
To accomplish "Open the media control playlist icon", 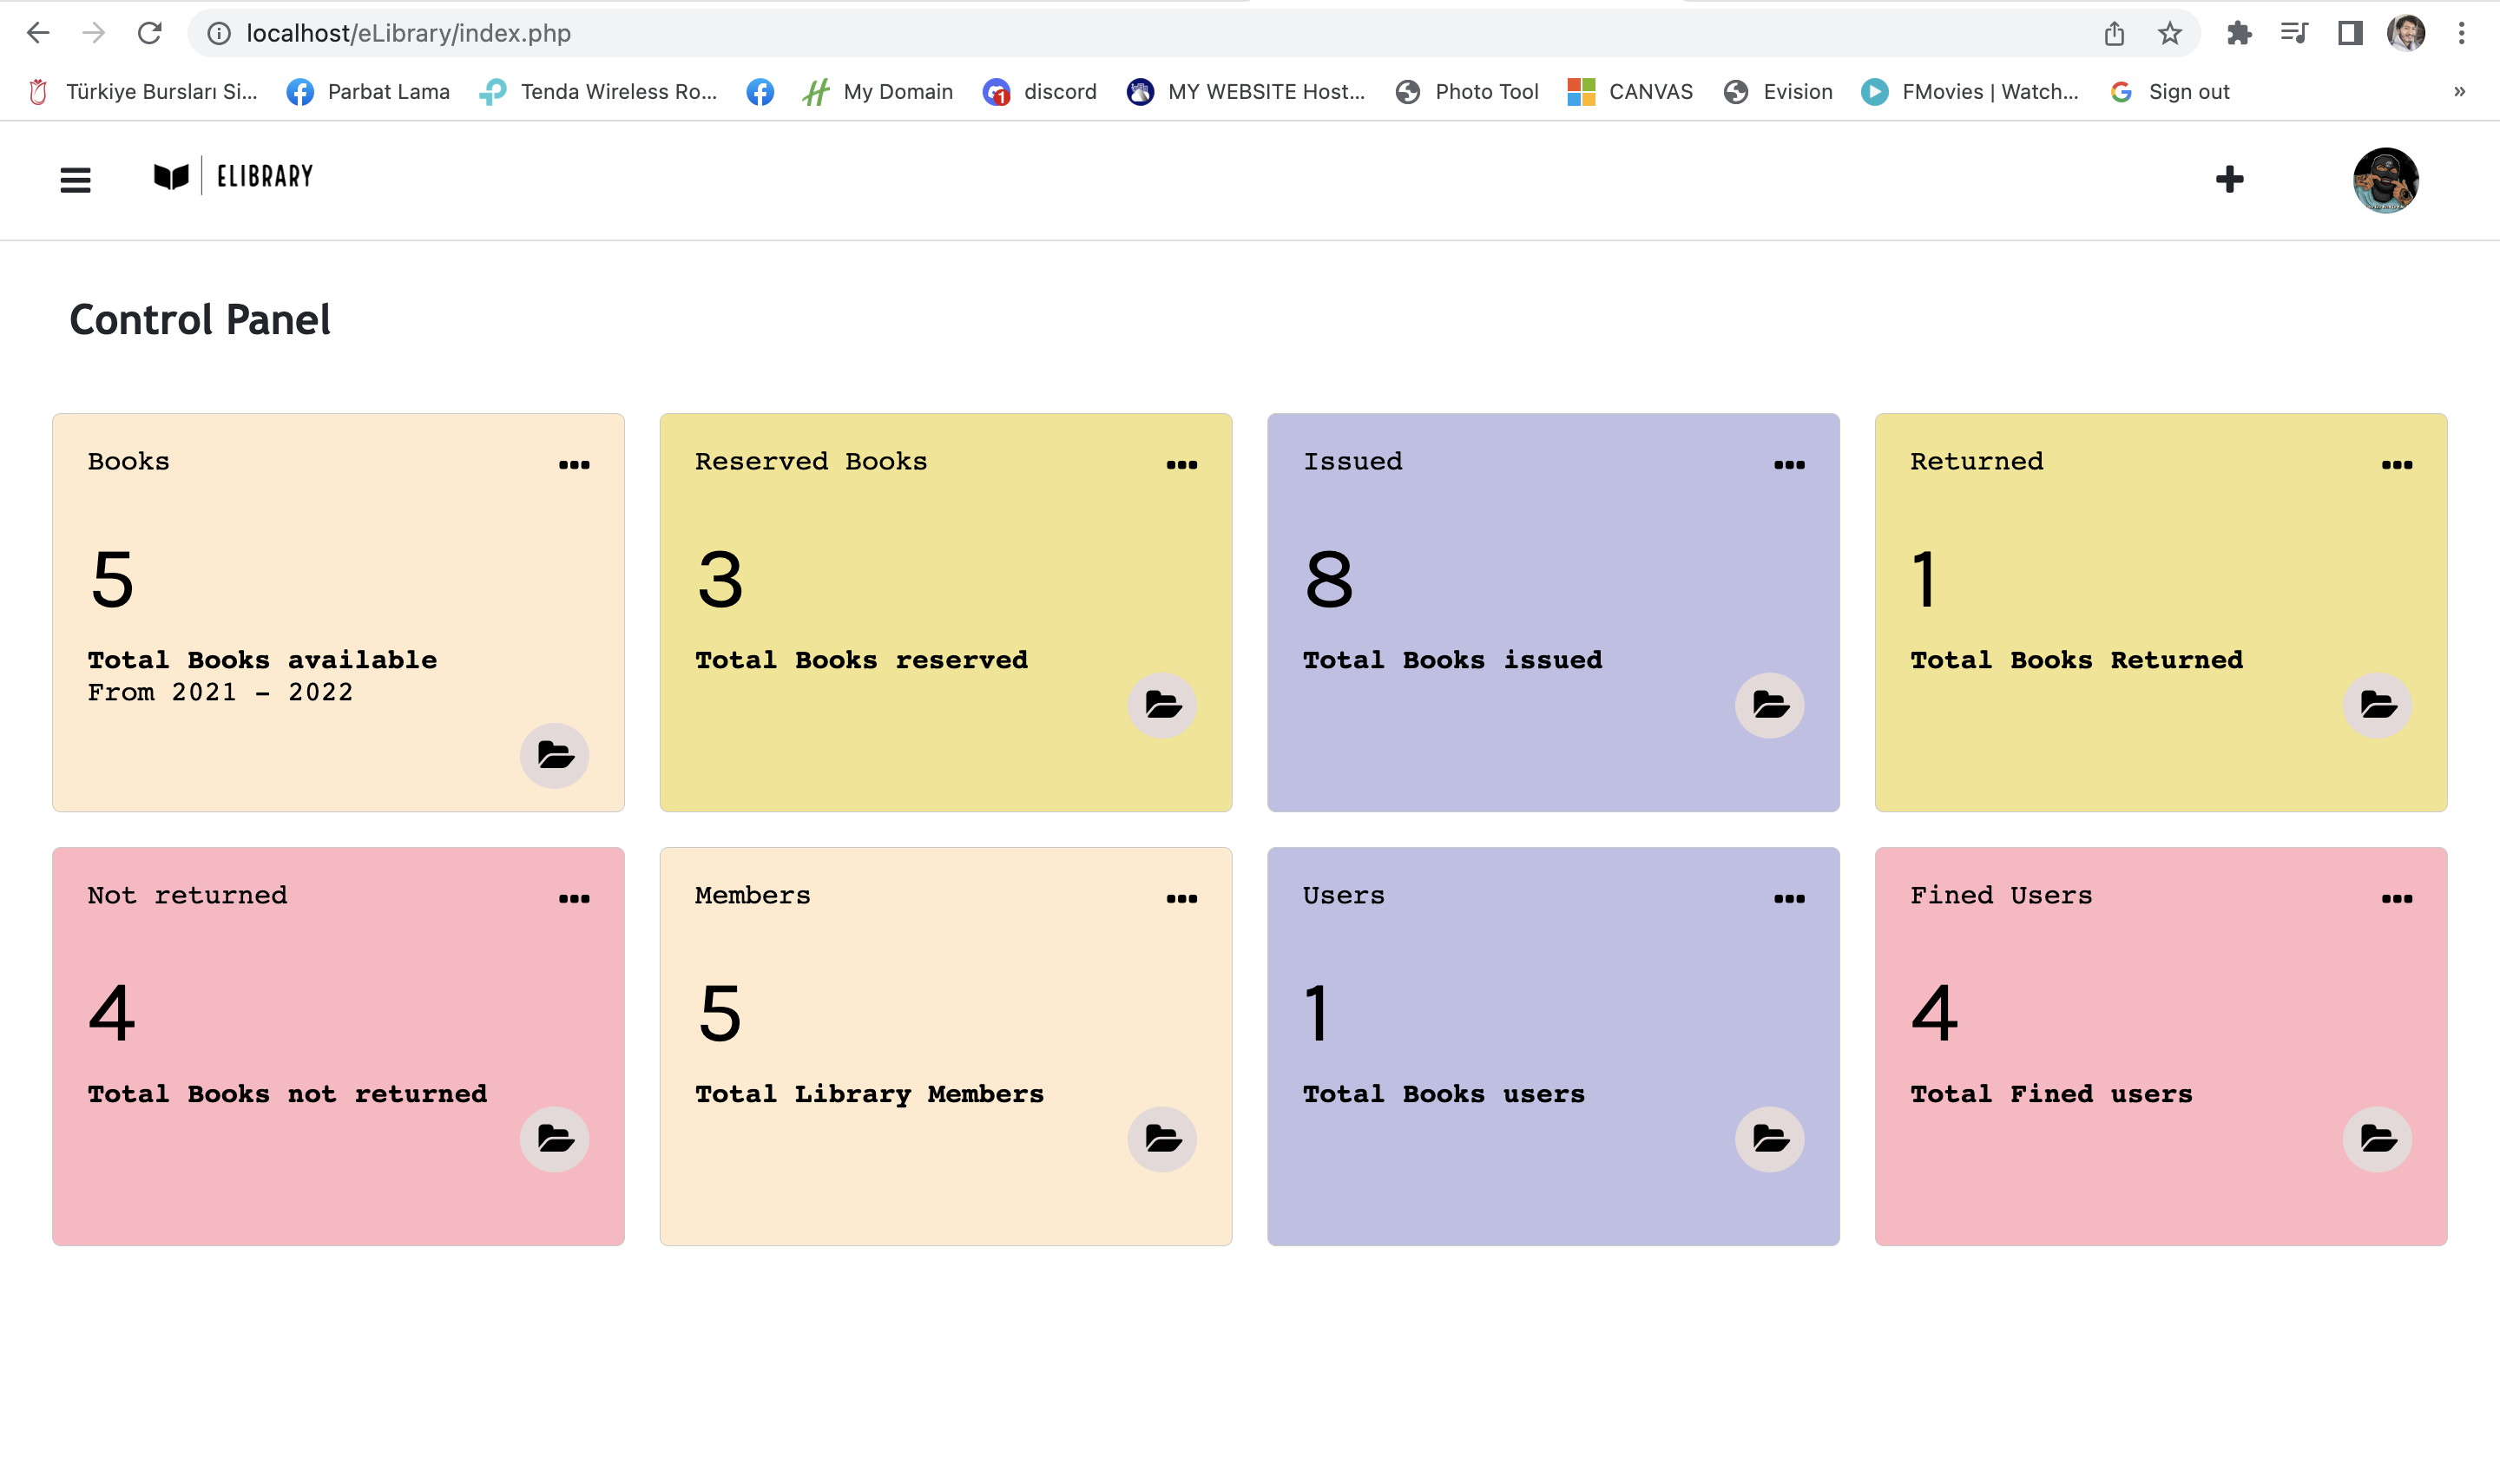I will point(2294,33).
